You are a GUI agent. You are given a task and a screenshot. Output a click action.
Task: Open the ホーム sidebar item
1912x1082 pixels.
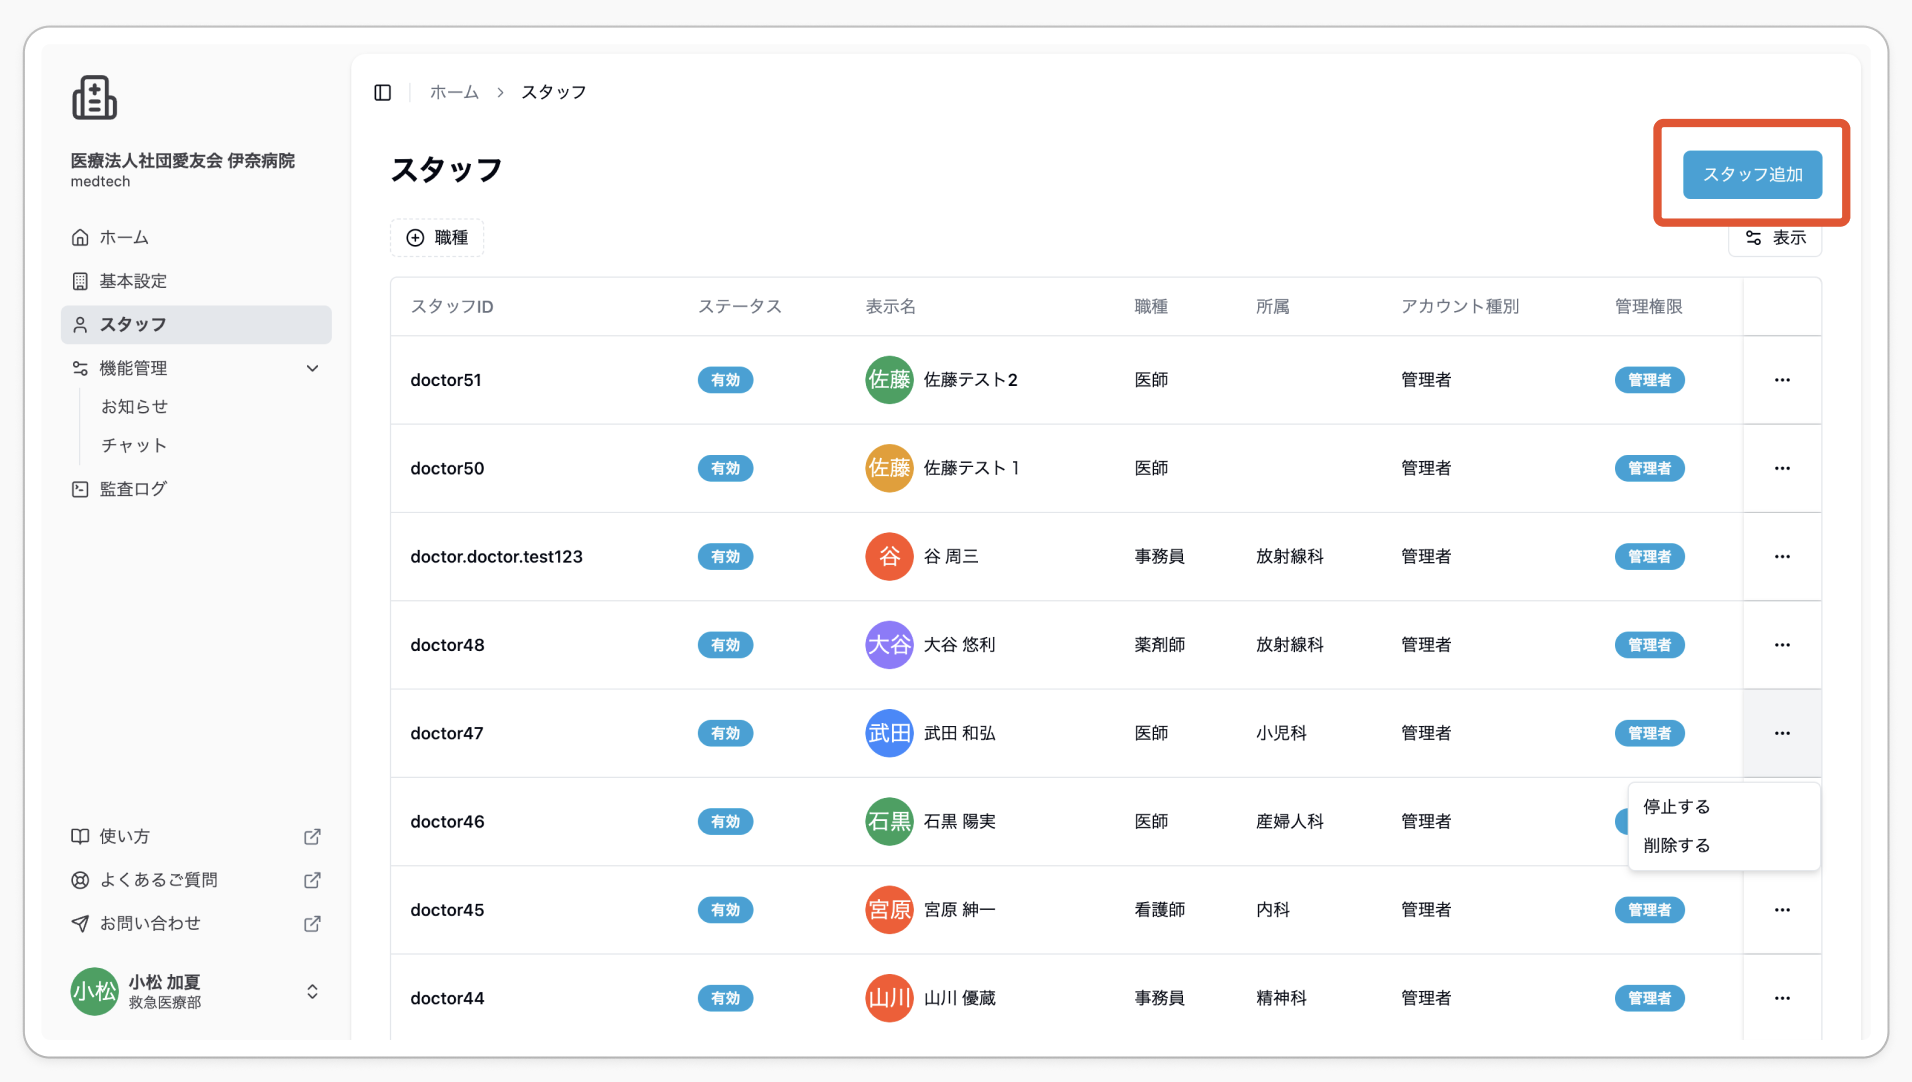coord(196,238)
